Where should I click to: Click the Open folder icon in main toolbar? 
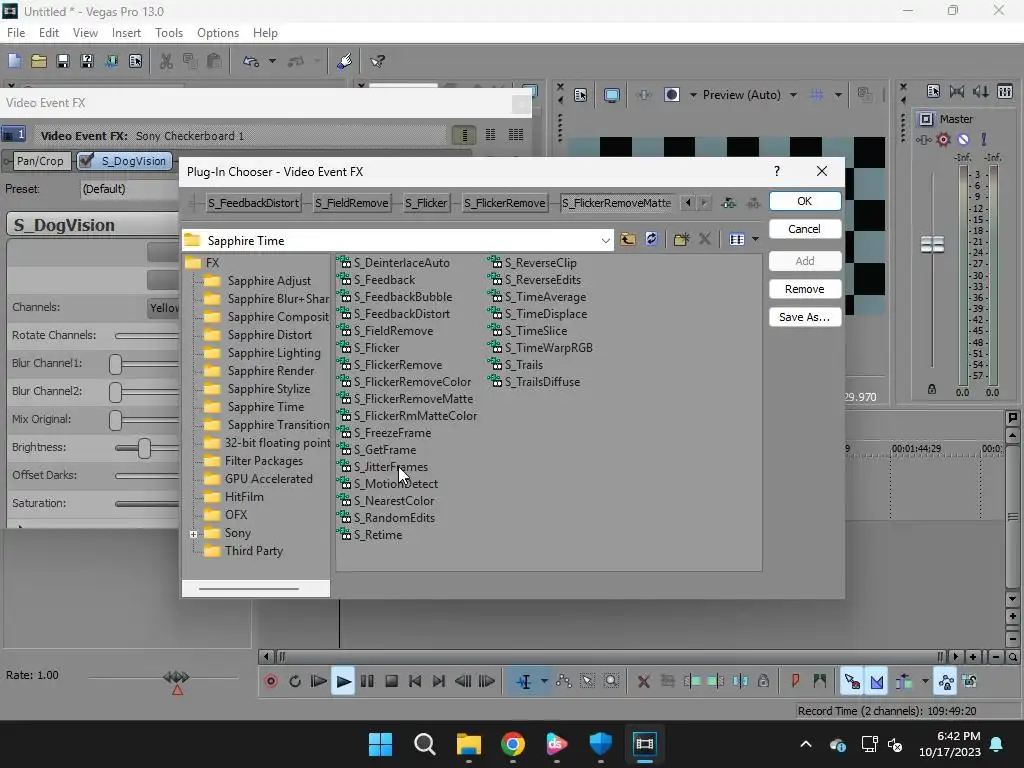click(39, 61)
